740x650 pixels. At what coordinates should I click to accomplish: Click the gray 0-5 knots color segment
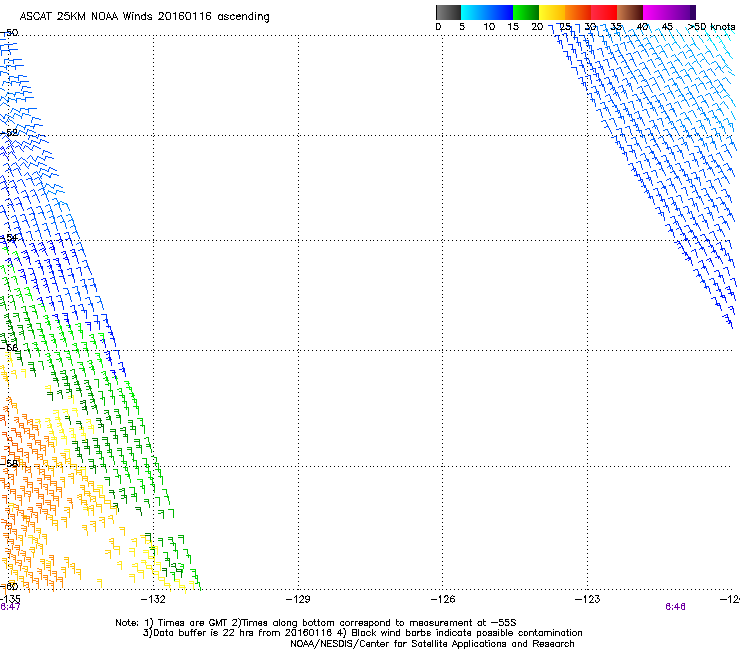[448, 12]
